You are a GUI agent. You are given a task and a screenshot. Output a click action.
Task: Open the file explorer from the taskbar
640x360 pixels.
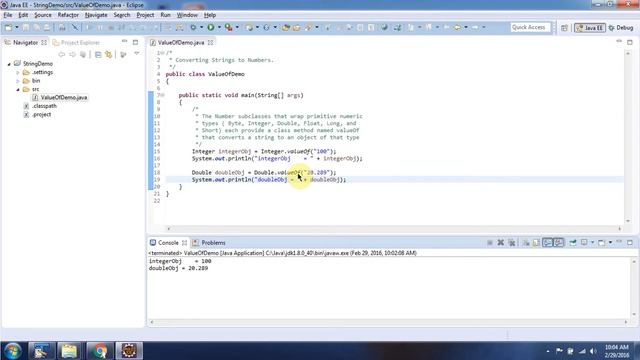69,351
